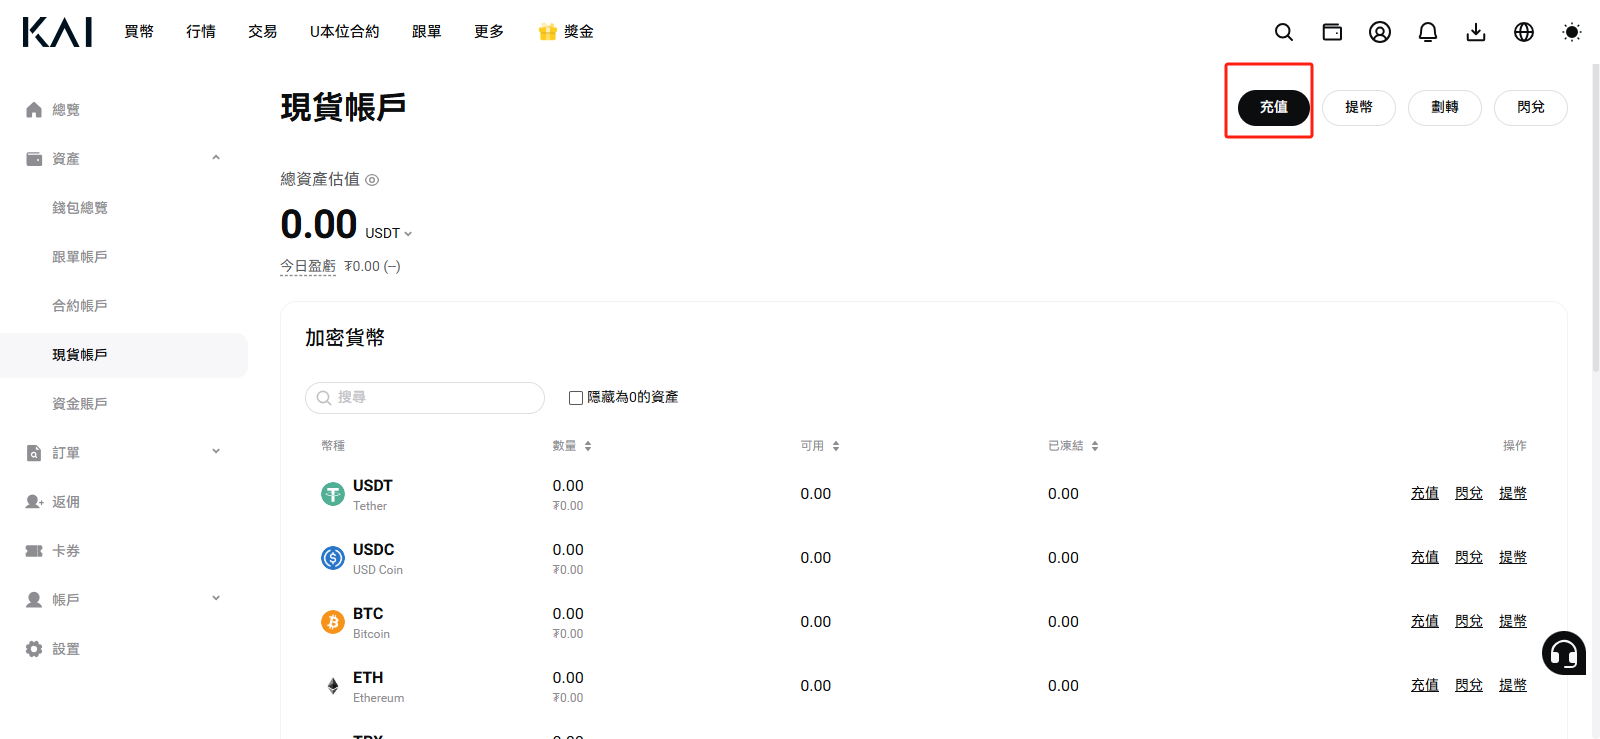Click the 返佣 icon in sidebar
Viewport: 1600px width, 739px height.
[x=34, y=502]
